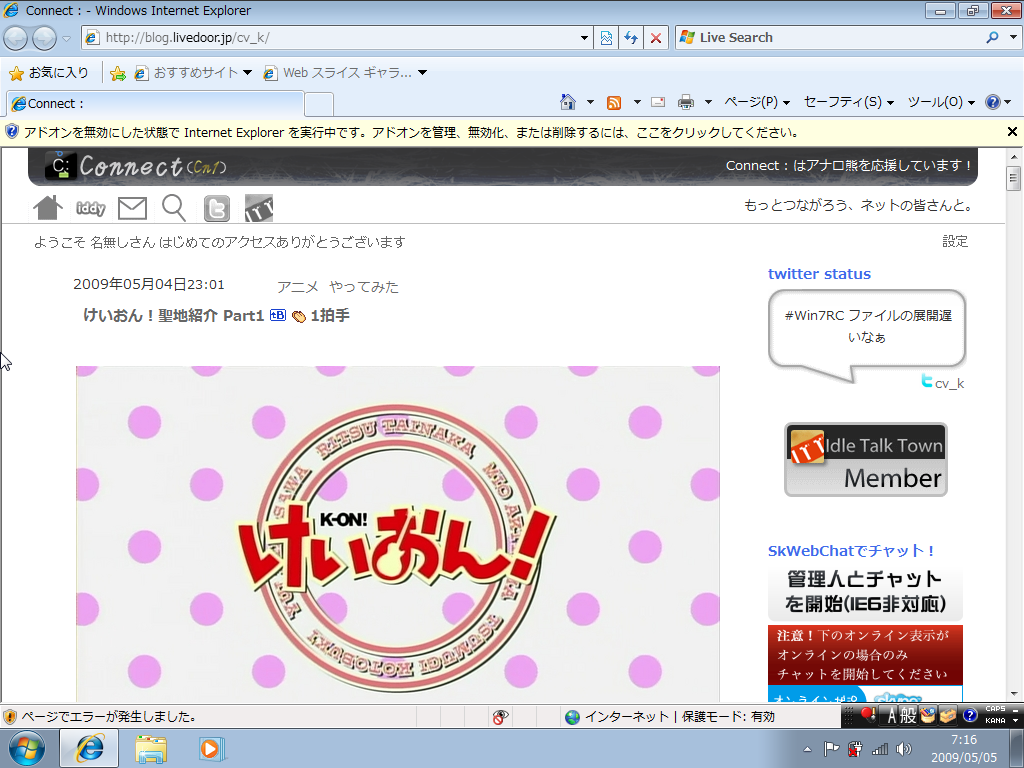Open the Twitter icon in blog nav

pos(217,209)
